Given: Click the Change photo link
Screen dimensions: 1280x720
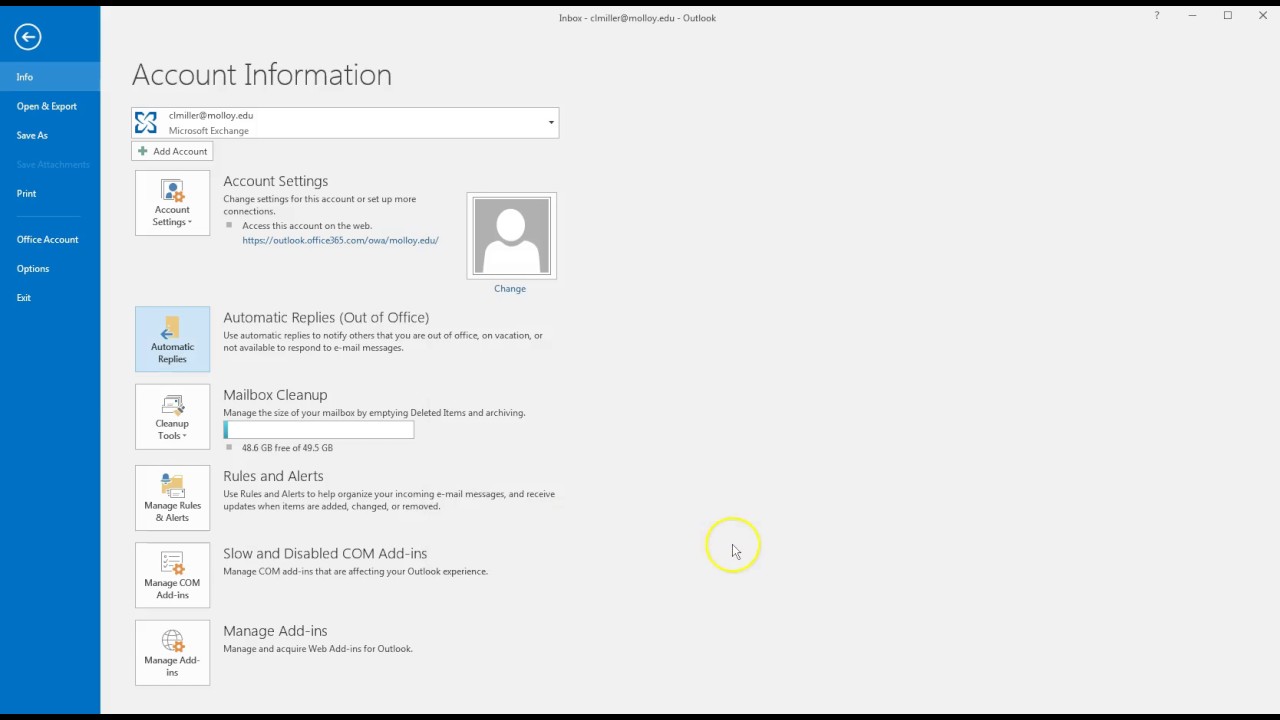Looking at the screenshot, I should [510, 289].
